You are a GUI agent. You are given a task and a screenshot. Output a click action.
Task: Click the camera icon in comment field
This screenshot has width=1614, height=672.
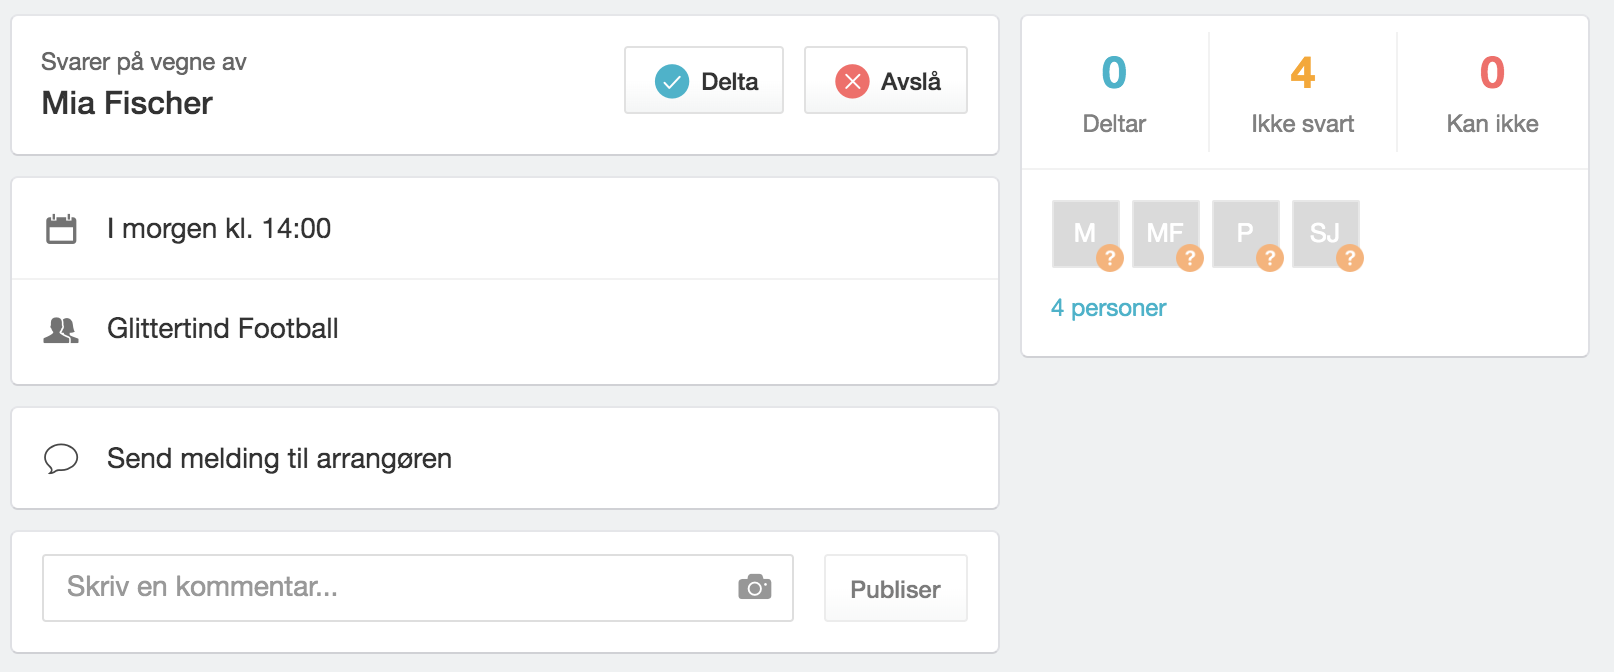[x=755, y=587]
